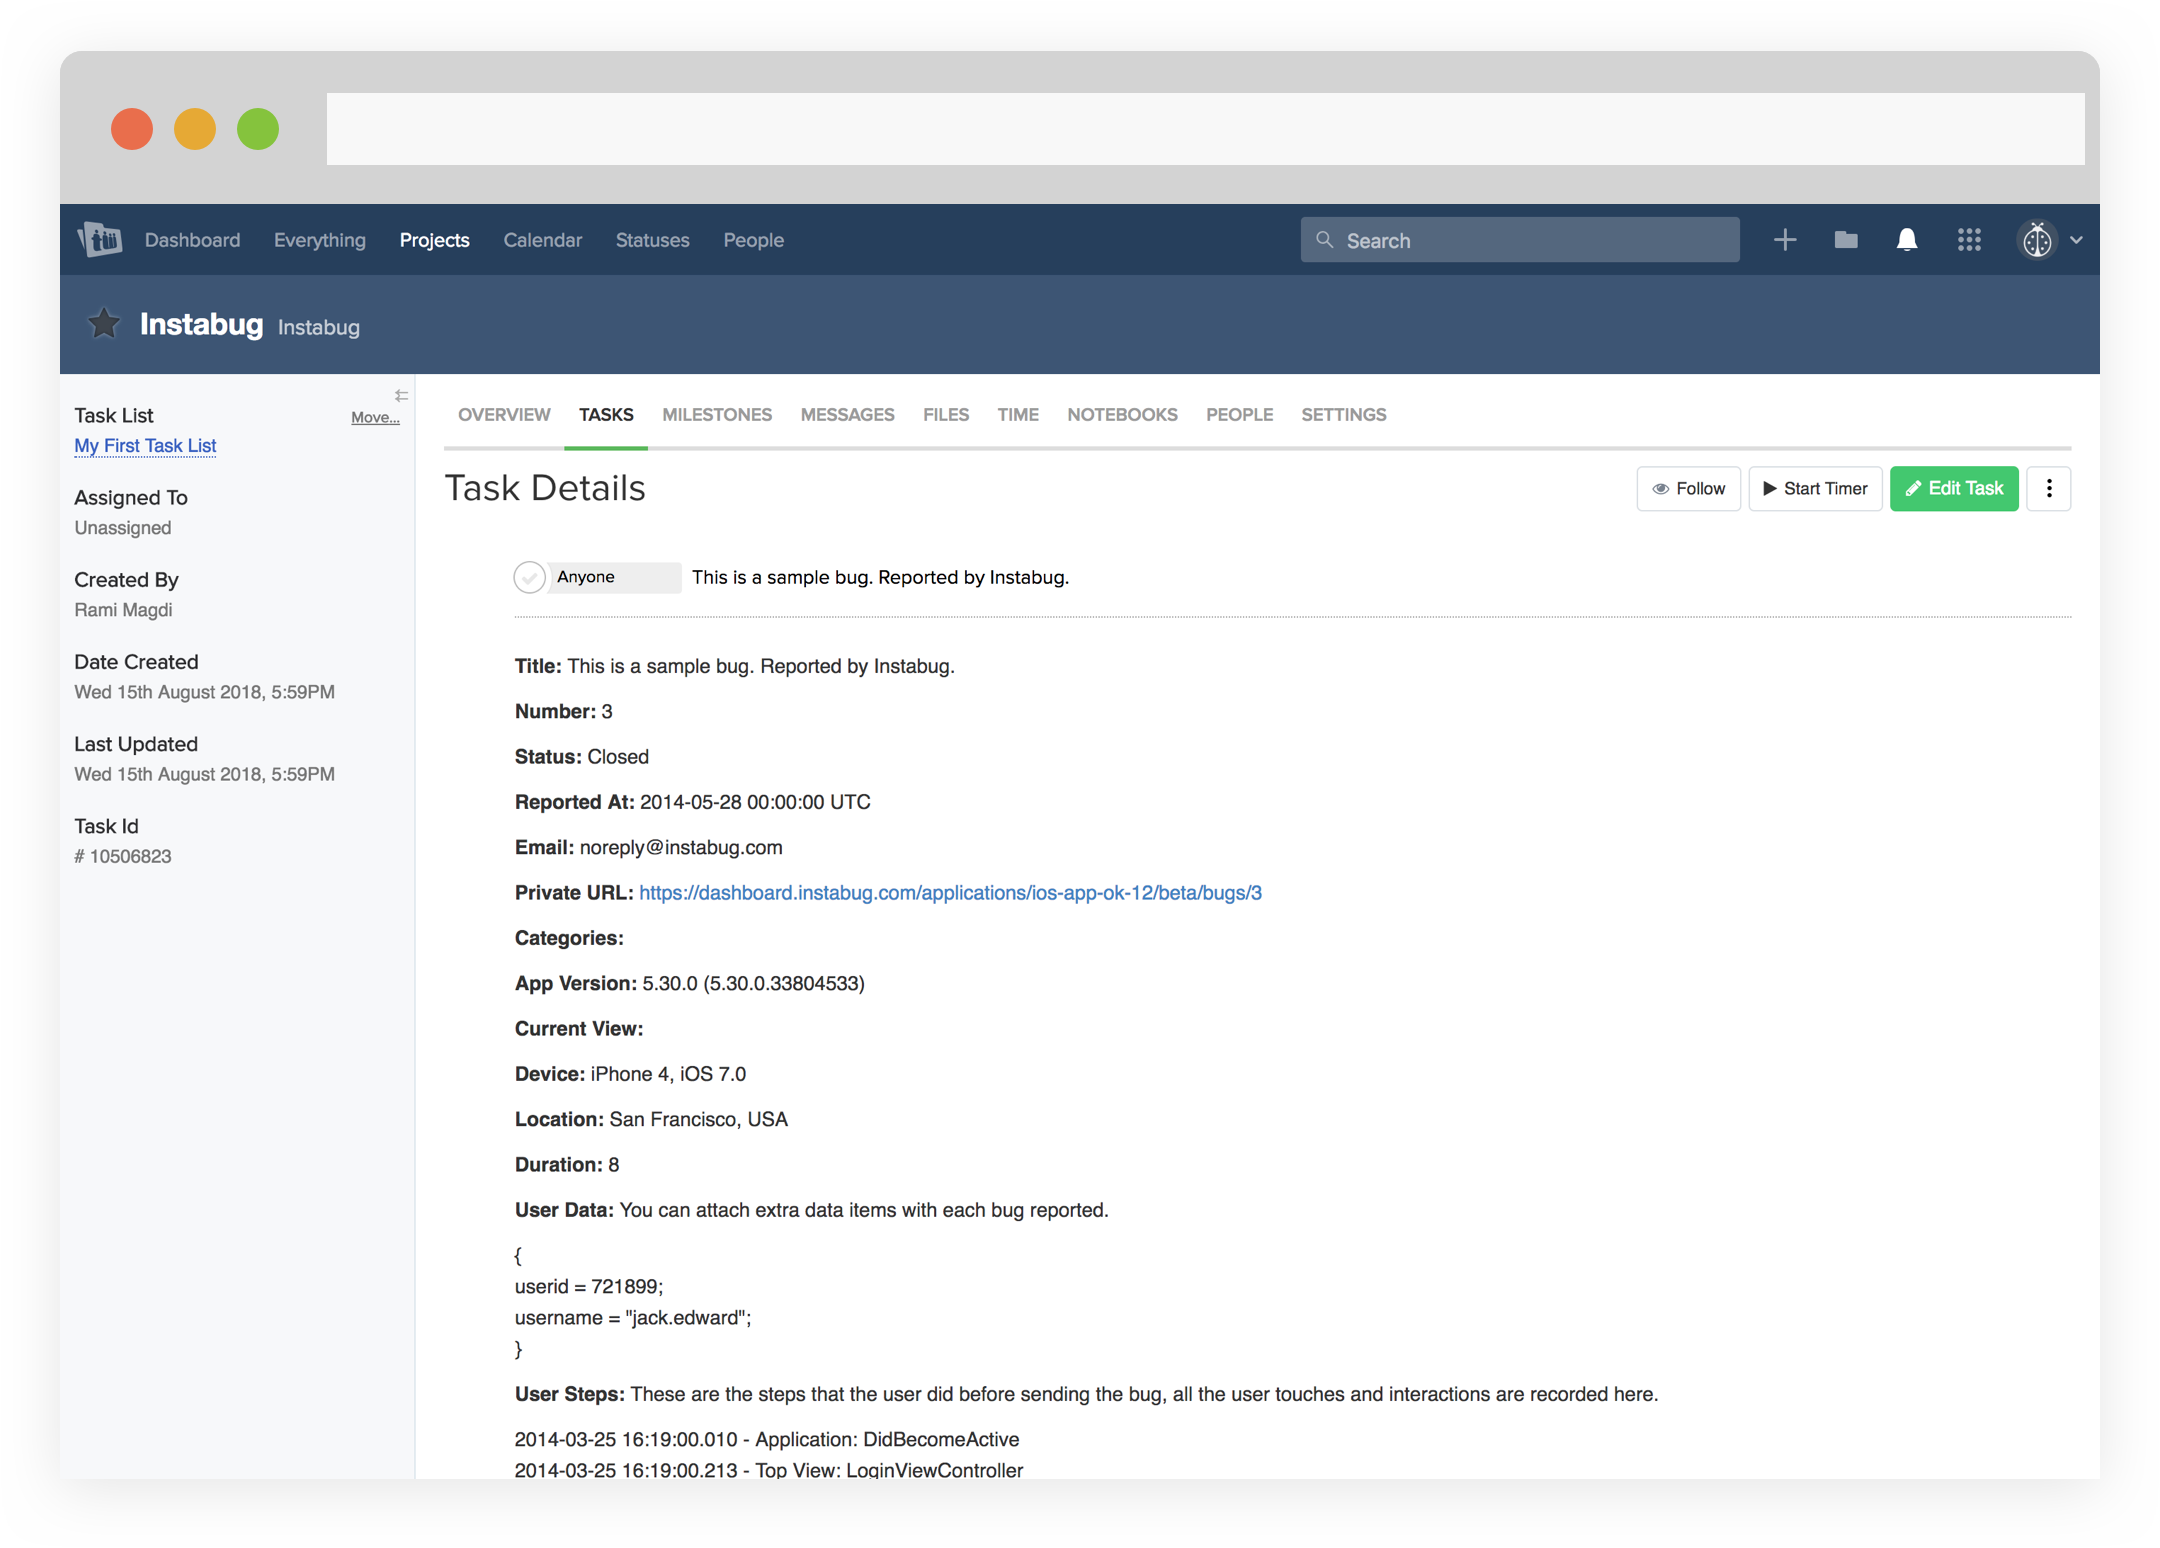Open the apps grid icon
This screenshot has height=1548, width=2160.
[x=1969, y=240]
